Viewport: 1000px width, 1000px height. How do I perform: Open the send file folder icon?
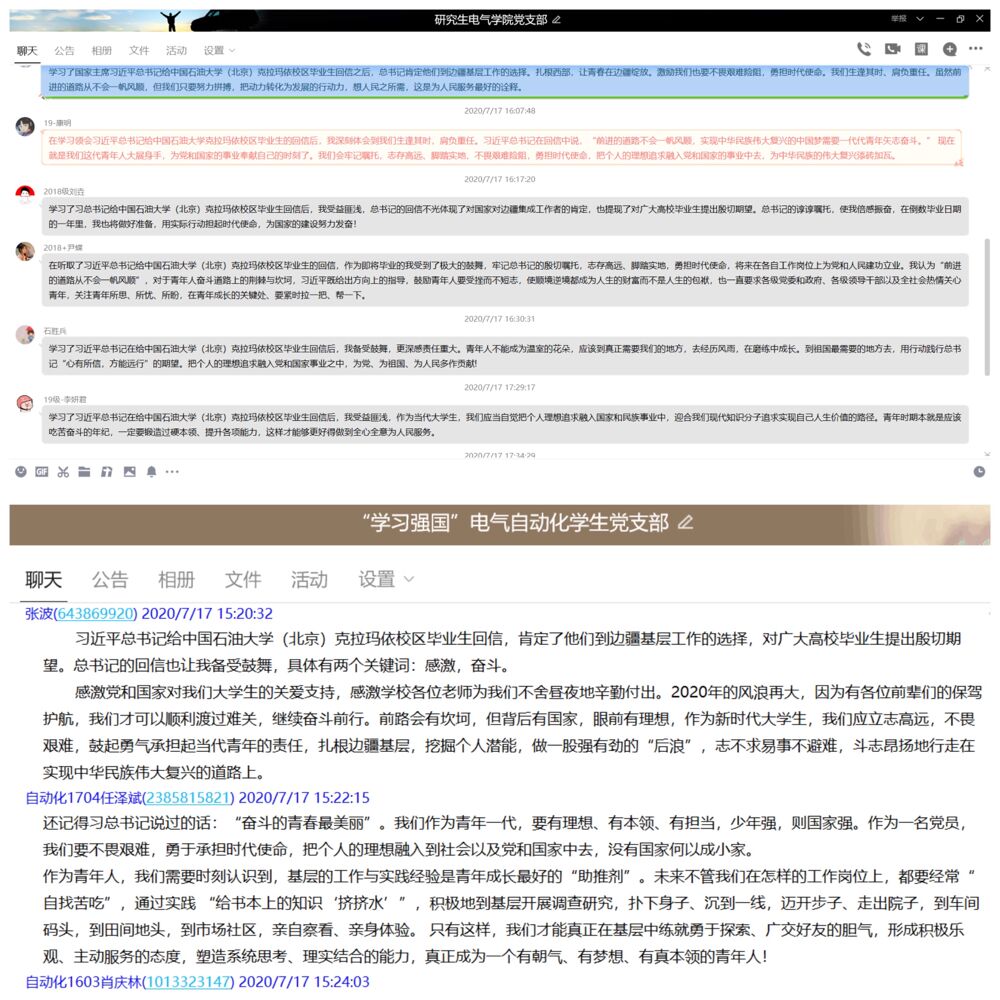click(x=85, y=471)
